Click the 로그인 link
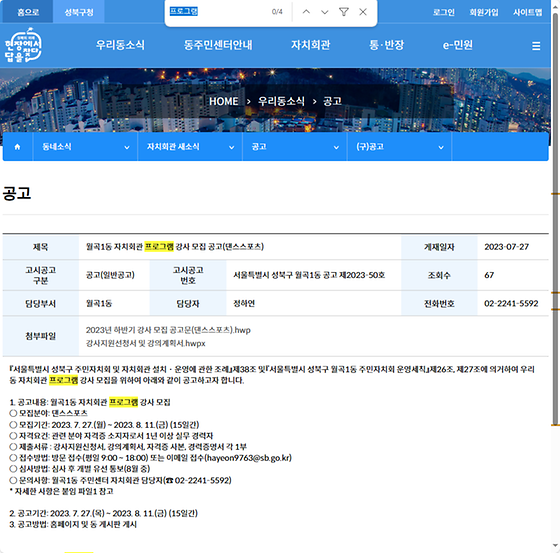 click(444, 12)
